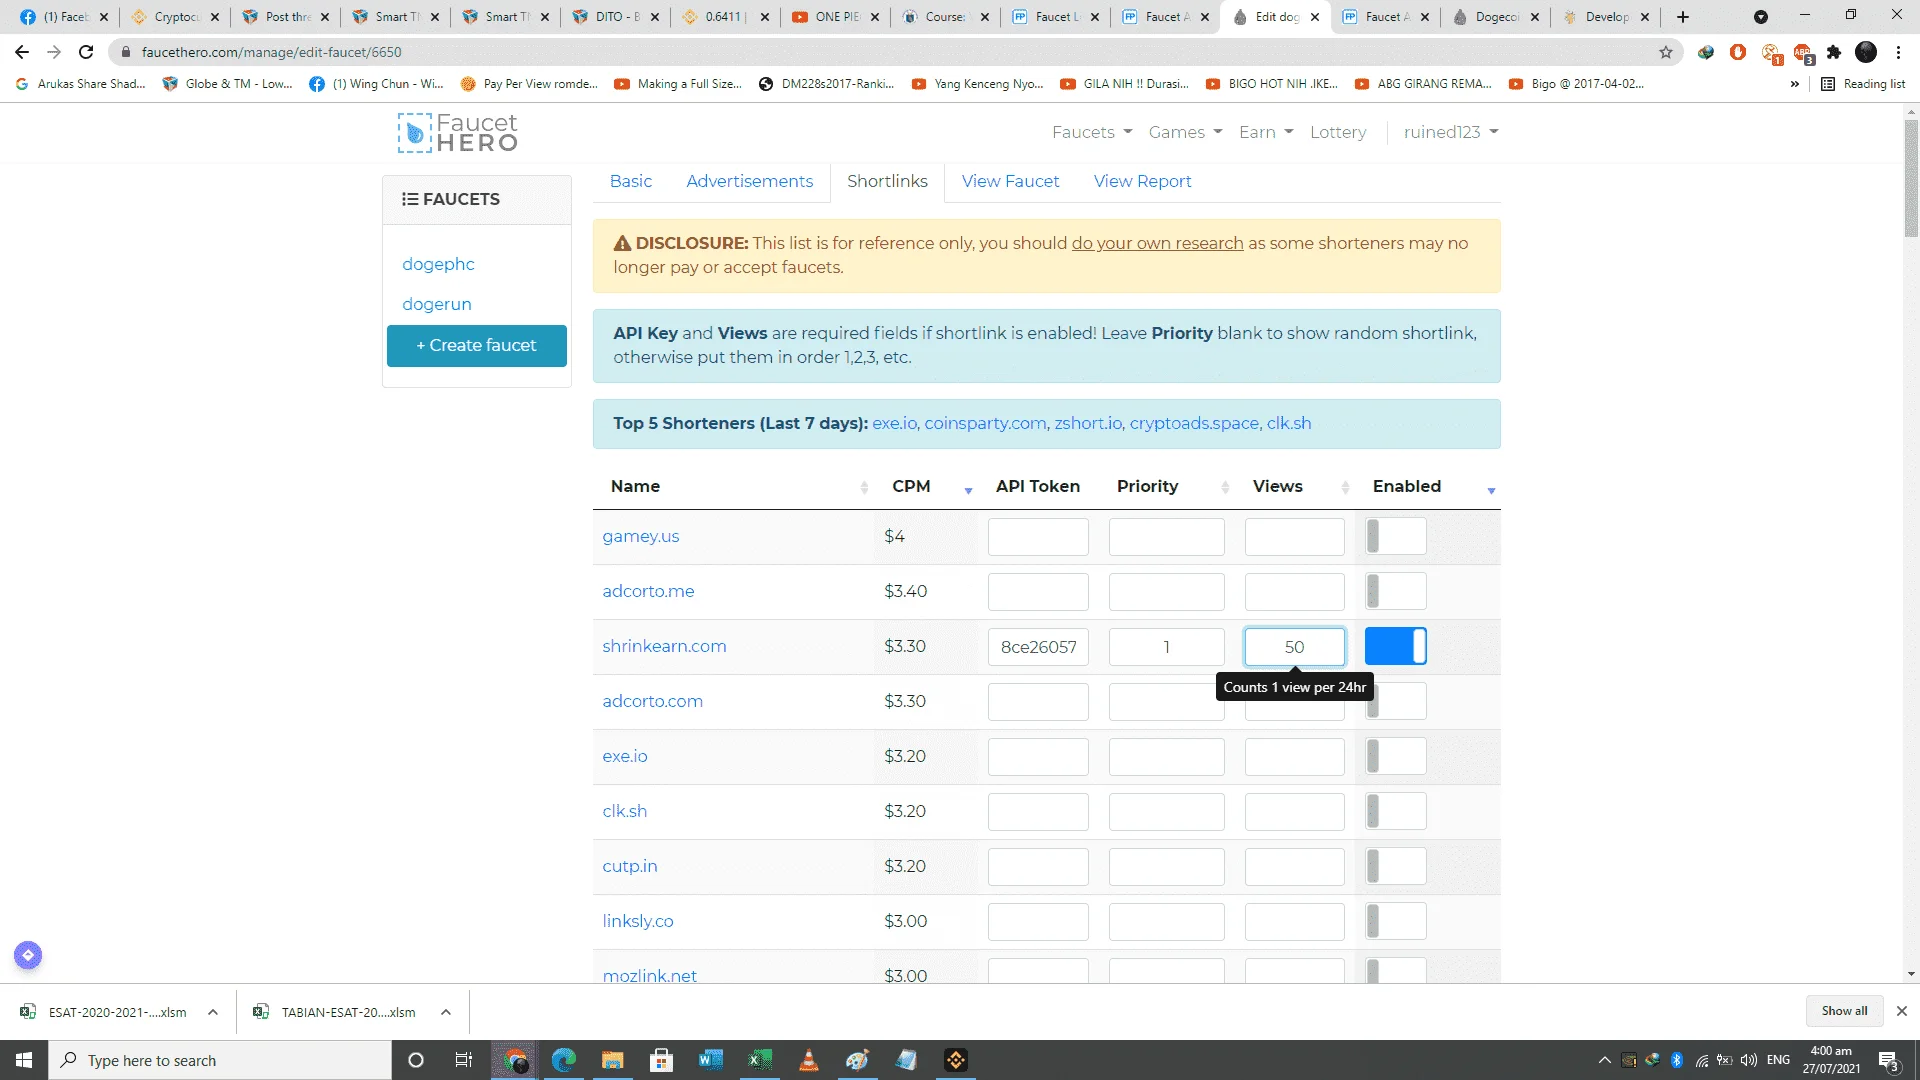Open the View Faucet tab
Screen dimensions: 1920x1080
(1010, 181)
